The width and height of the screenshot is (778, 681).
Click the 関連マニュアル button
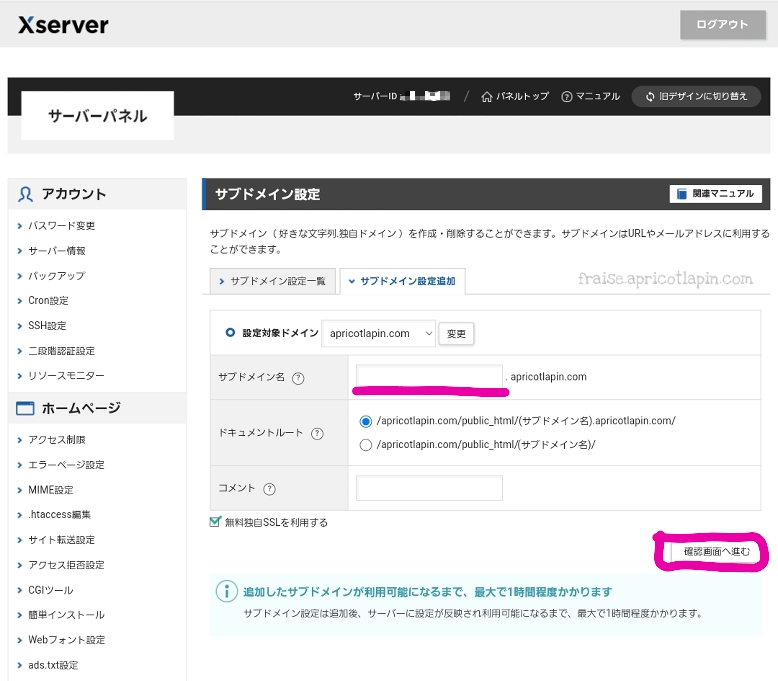tap(715, 193)
